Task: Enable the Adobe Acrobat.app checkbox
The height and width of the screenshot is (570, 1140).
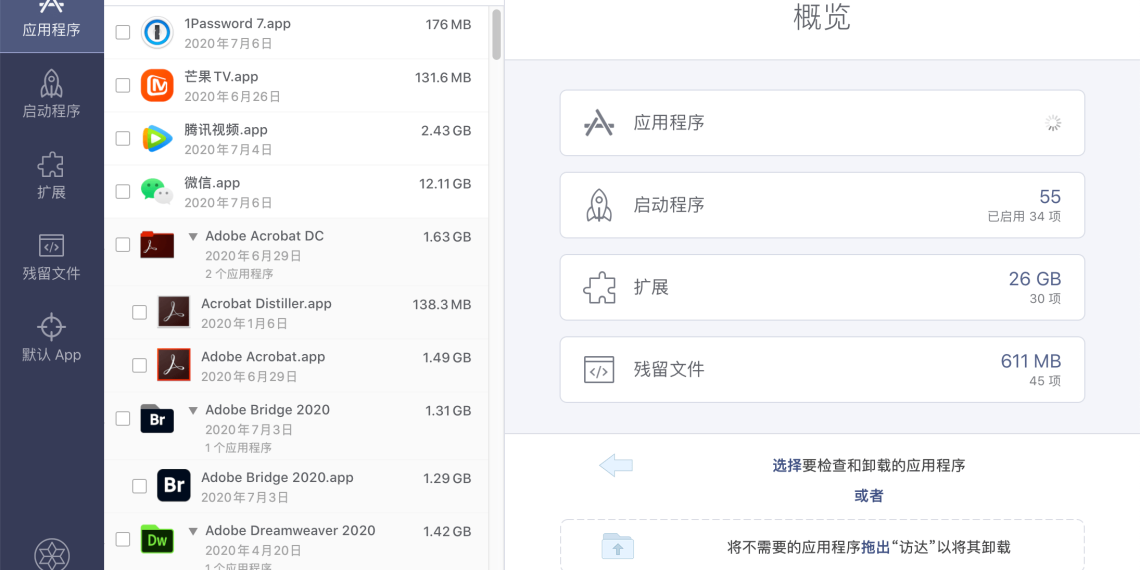Action: 140,366
